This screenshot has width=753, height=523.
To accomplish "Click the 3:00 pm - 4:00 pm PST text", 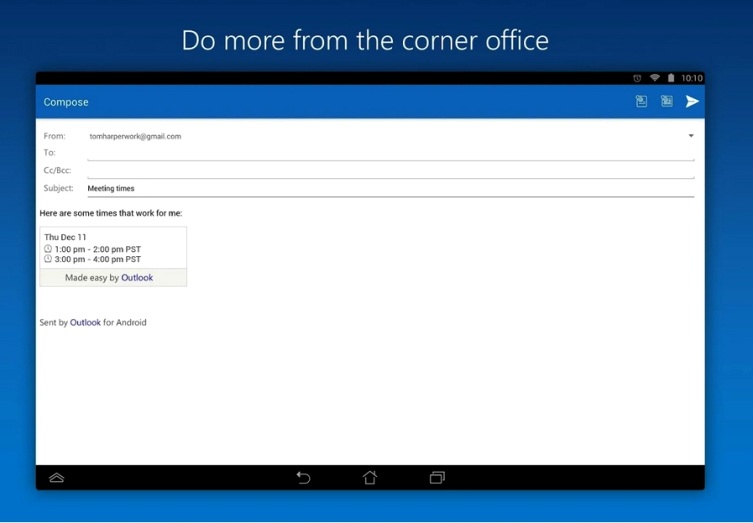I will [x=97, y=259].
